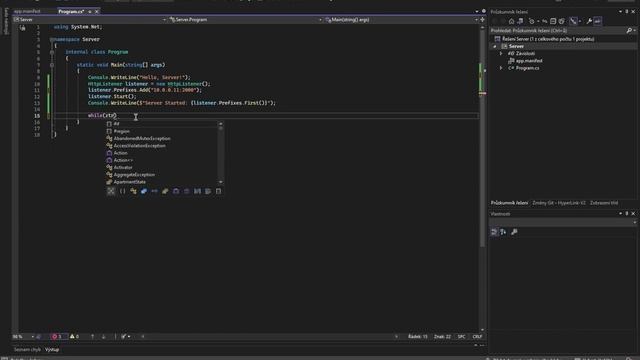
Task: Click Property Pages wrench in Properties panel
Action: point(514,232)
